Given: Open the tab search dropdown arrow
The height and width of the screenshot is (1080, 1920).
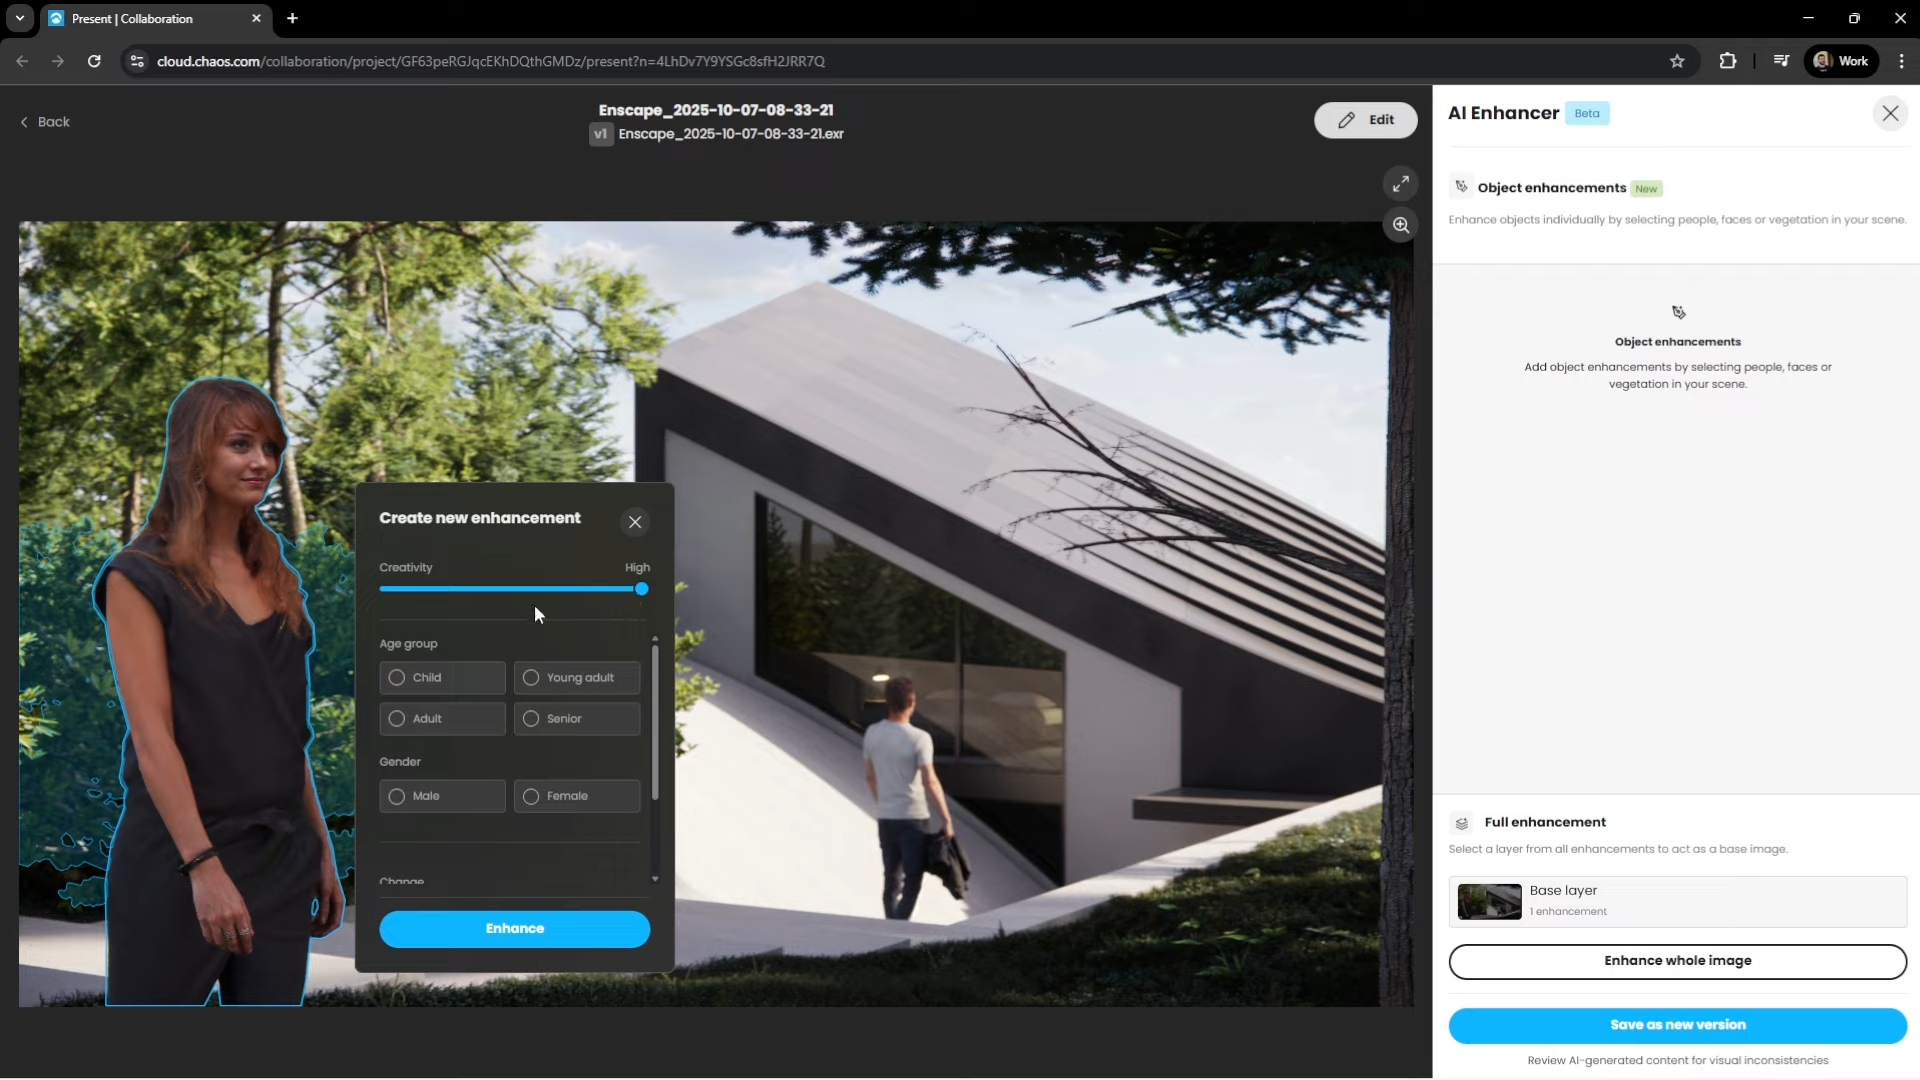Looking at the screenshot, I should 19,18.
